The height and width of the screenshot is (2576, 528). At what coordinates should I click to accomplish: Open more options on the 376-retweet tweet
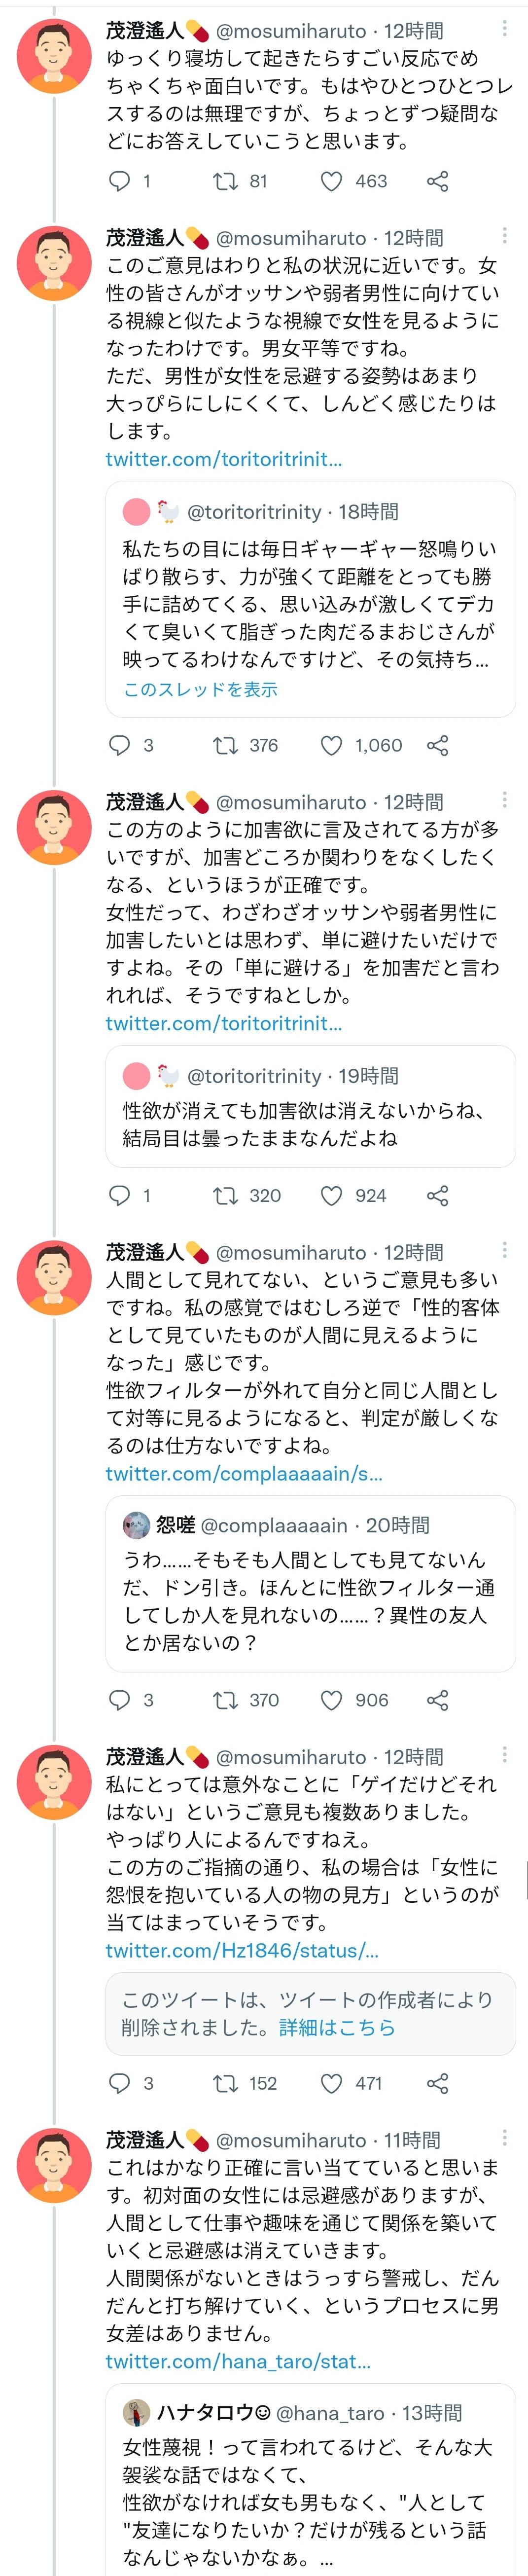504,236
